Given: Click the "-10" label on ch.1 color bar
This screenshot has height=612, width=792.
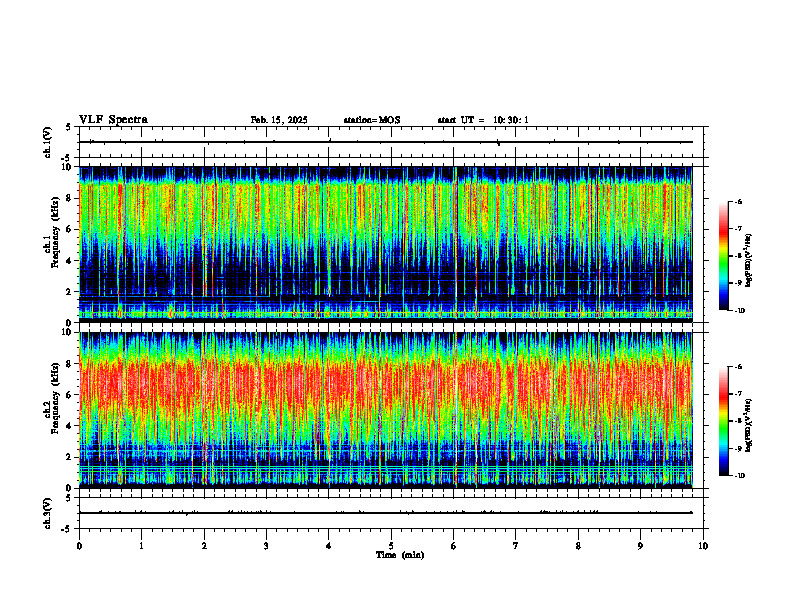Looking at the screenshot, I should (x=740, y=311).
